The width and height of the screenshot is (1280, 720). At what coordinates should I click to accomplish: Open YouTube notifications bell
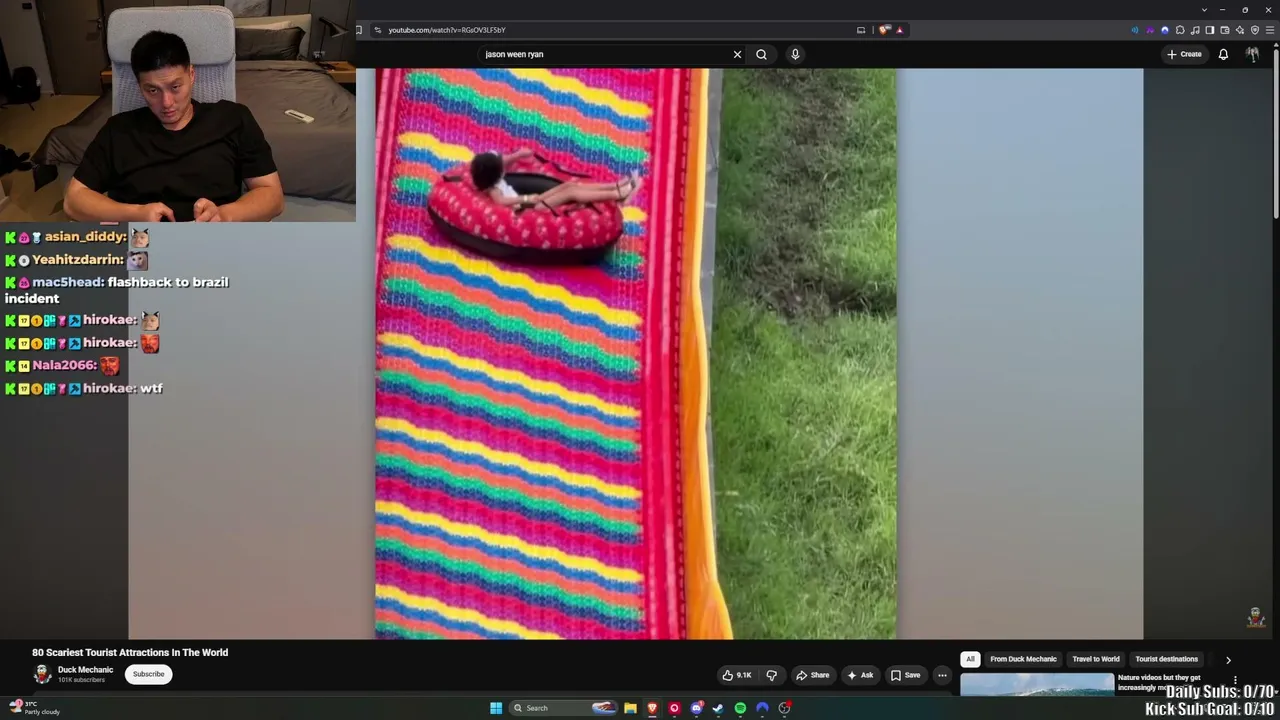(1223, 54)
